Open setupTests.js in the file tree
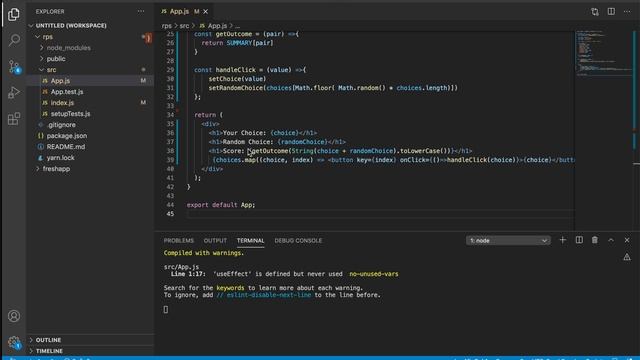 (71, 114)
